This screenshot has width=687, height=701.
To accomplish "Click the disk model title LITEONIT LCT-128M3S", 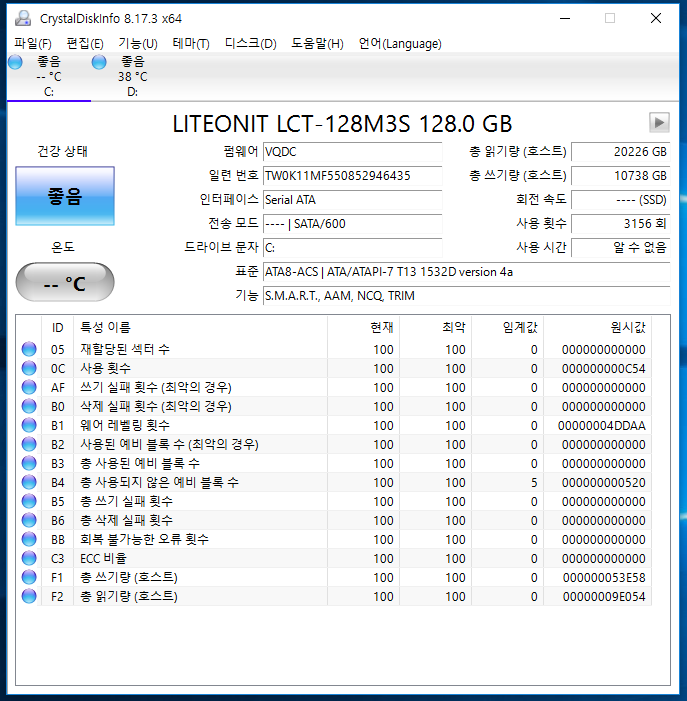I will (x=342, y=124).
